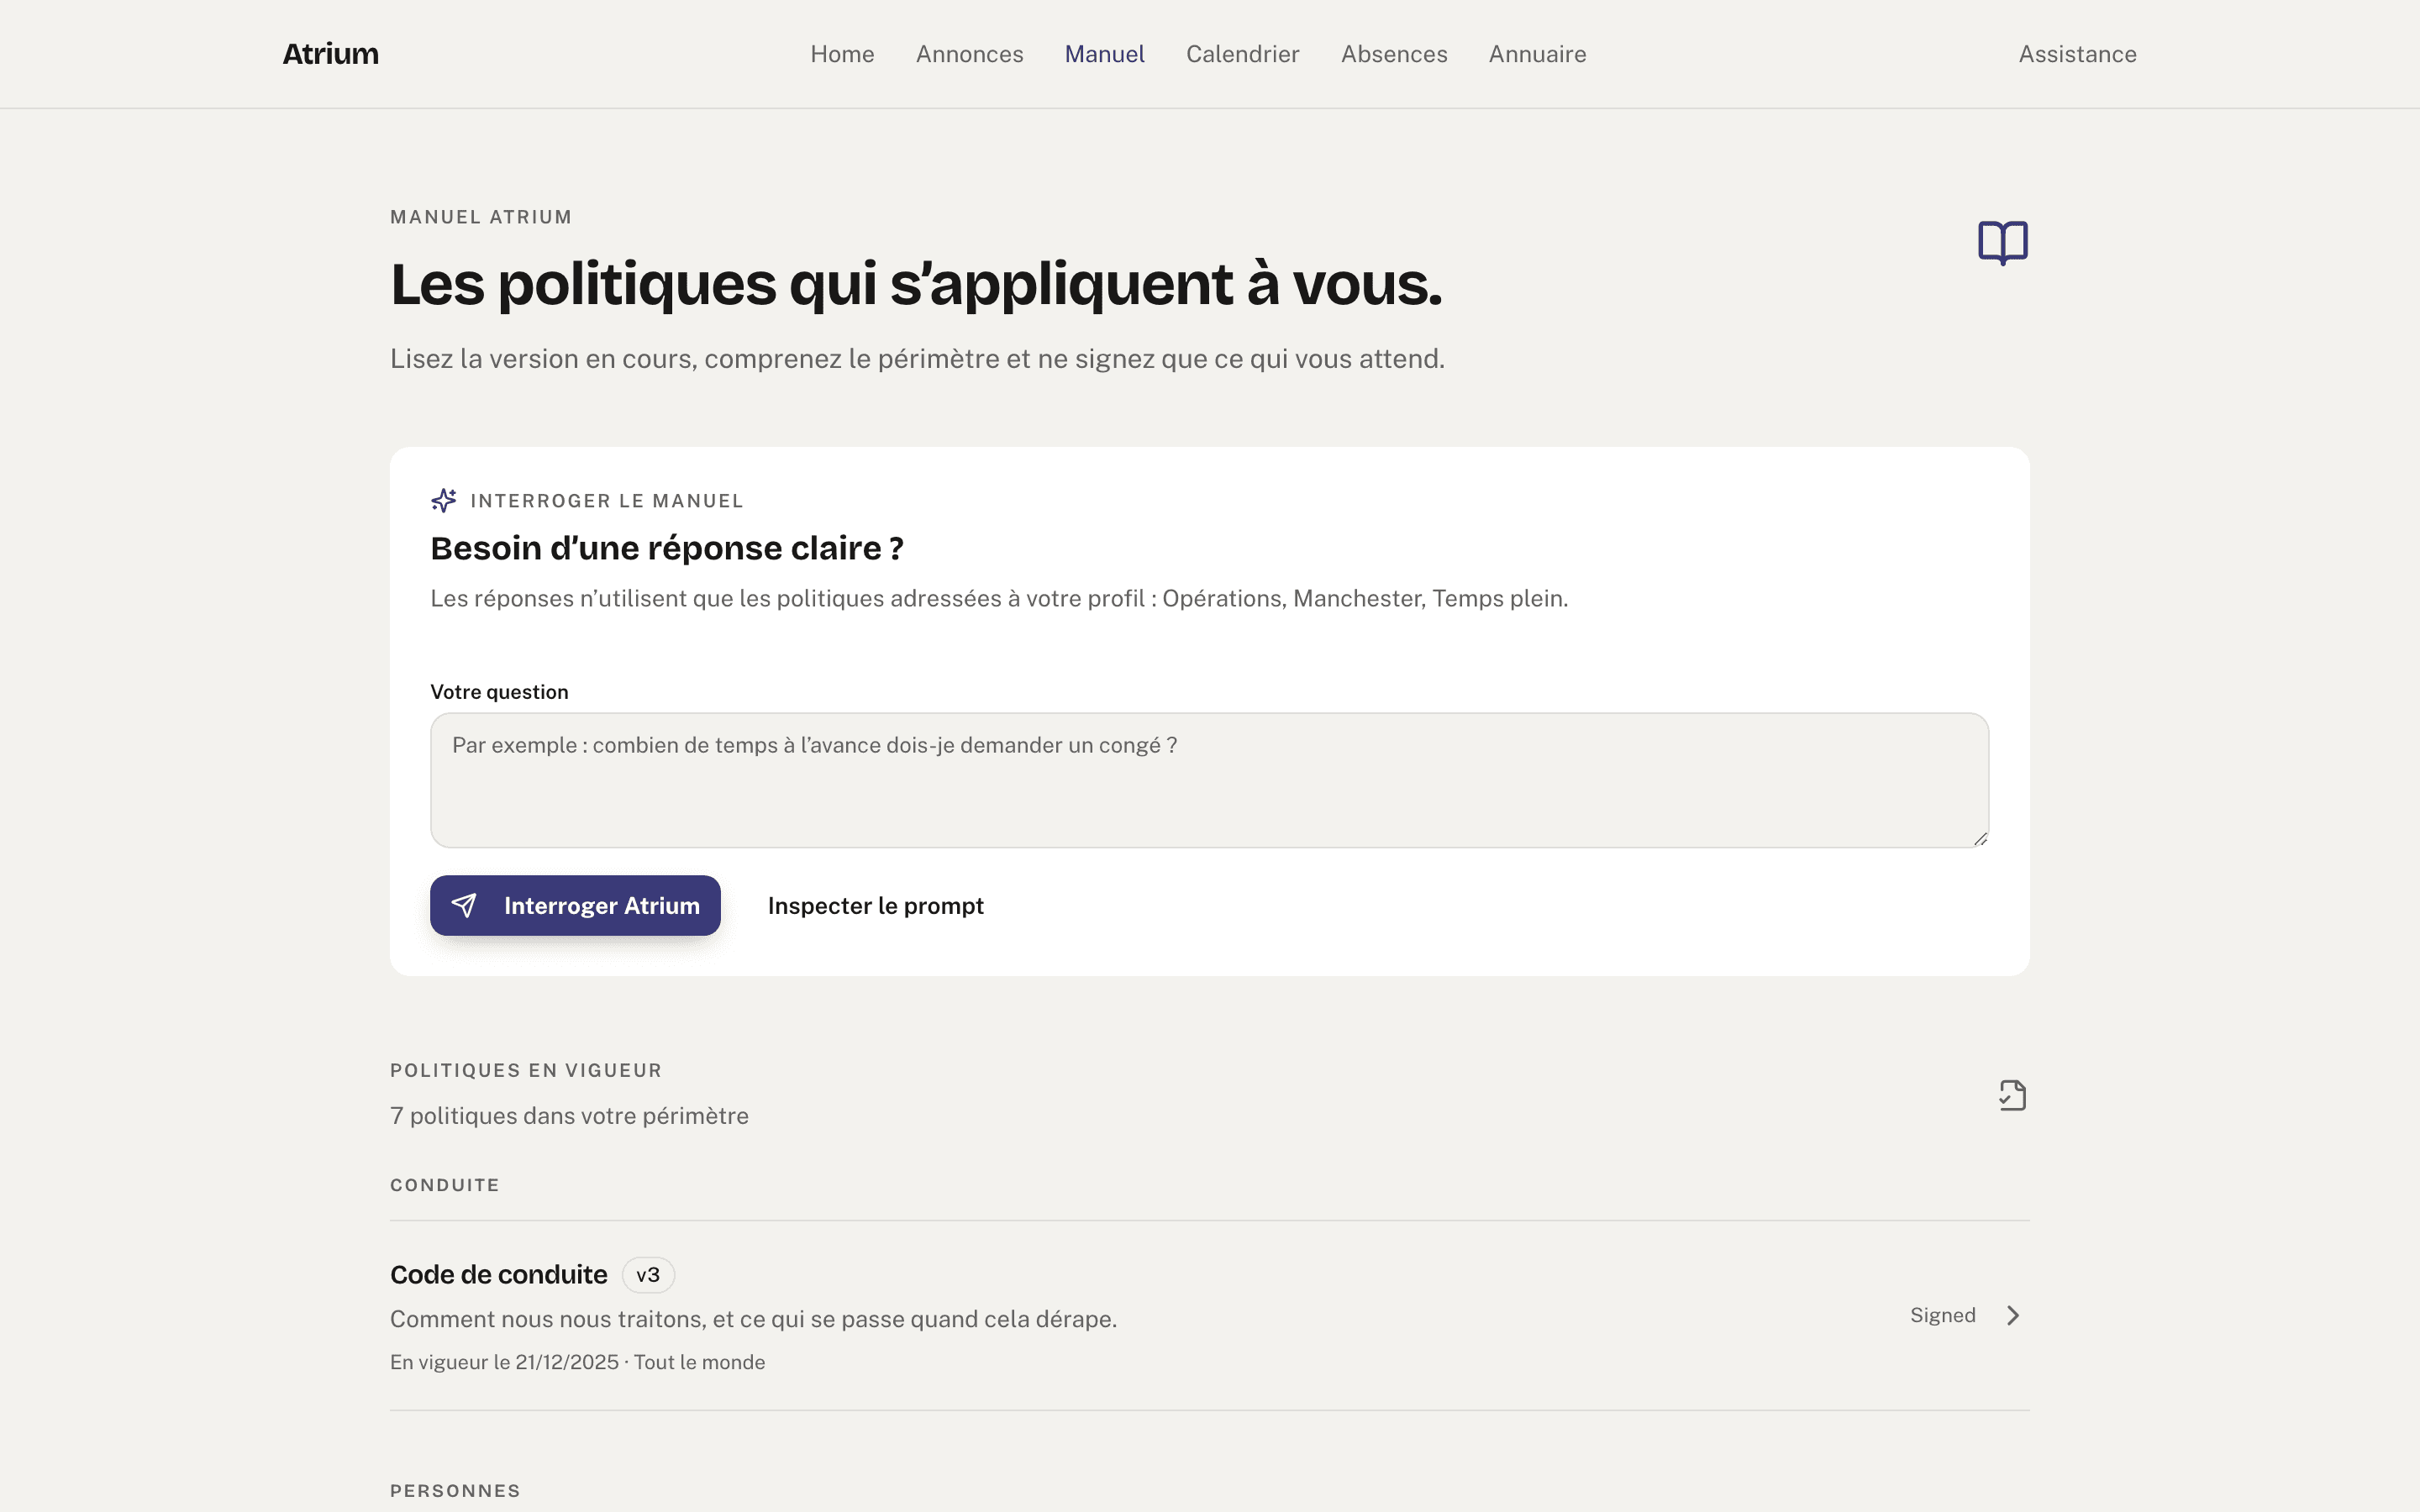
Task: Click '7 politiques dans votre périmètre' text
Action: [569, 1116]
